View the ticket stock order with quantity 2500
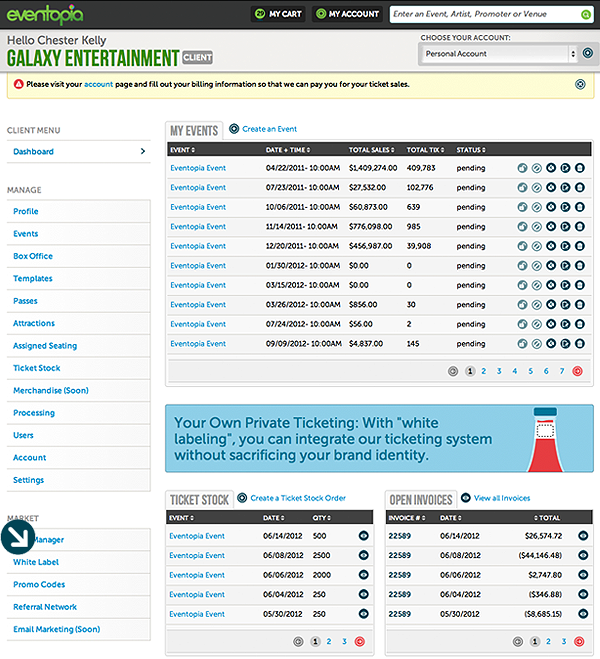The height and width of the screenshot is (659, 600). [363, 555]
